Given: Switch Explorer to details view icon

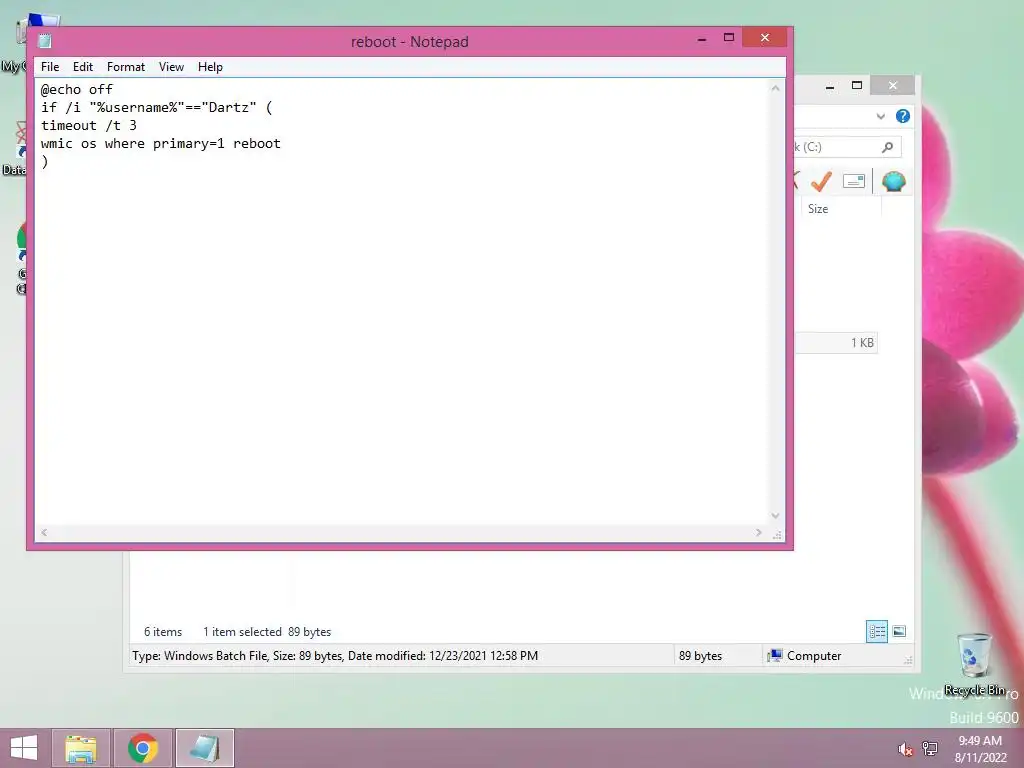Looking at the screenshot, I should click(876, 632).
